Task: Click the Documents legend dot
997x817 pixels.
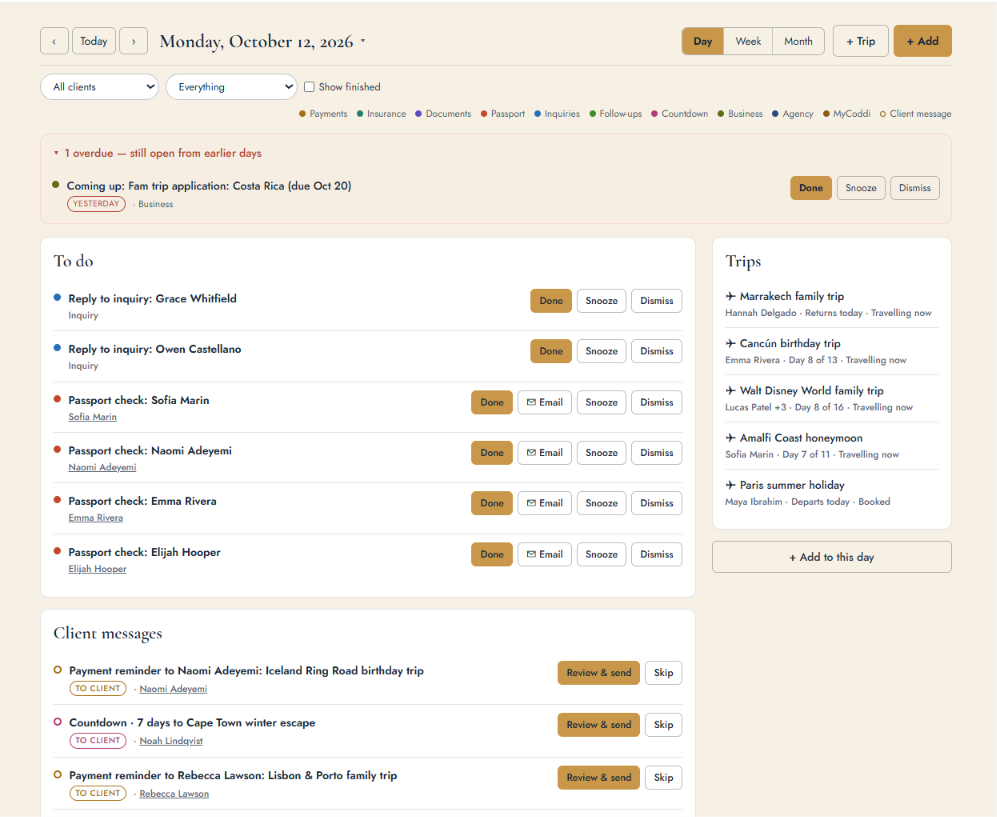Action: [x=418, y=114]
